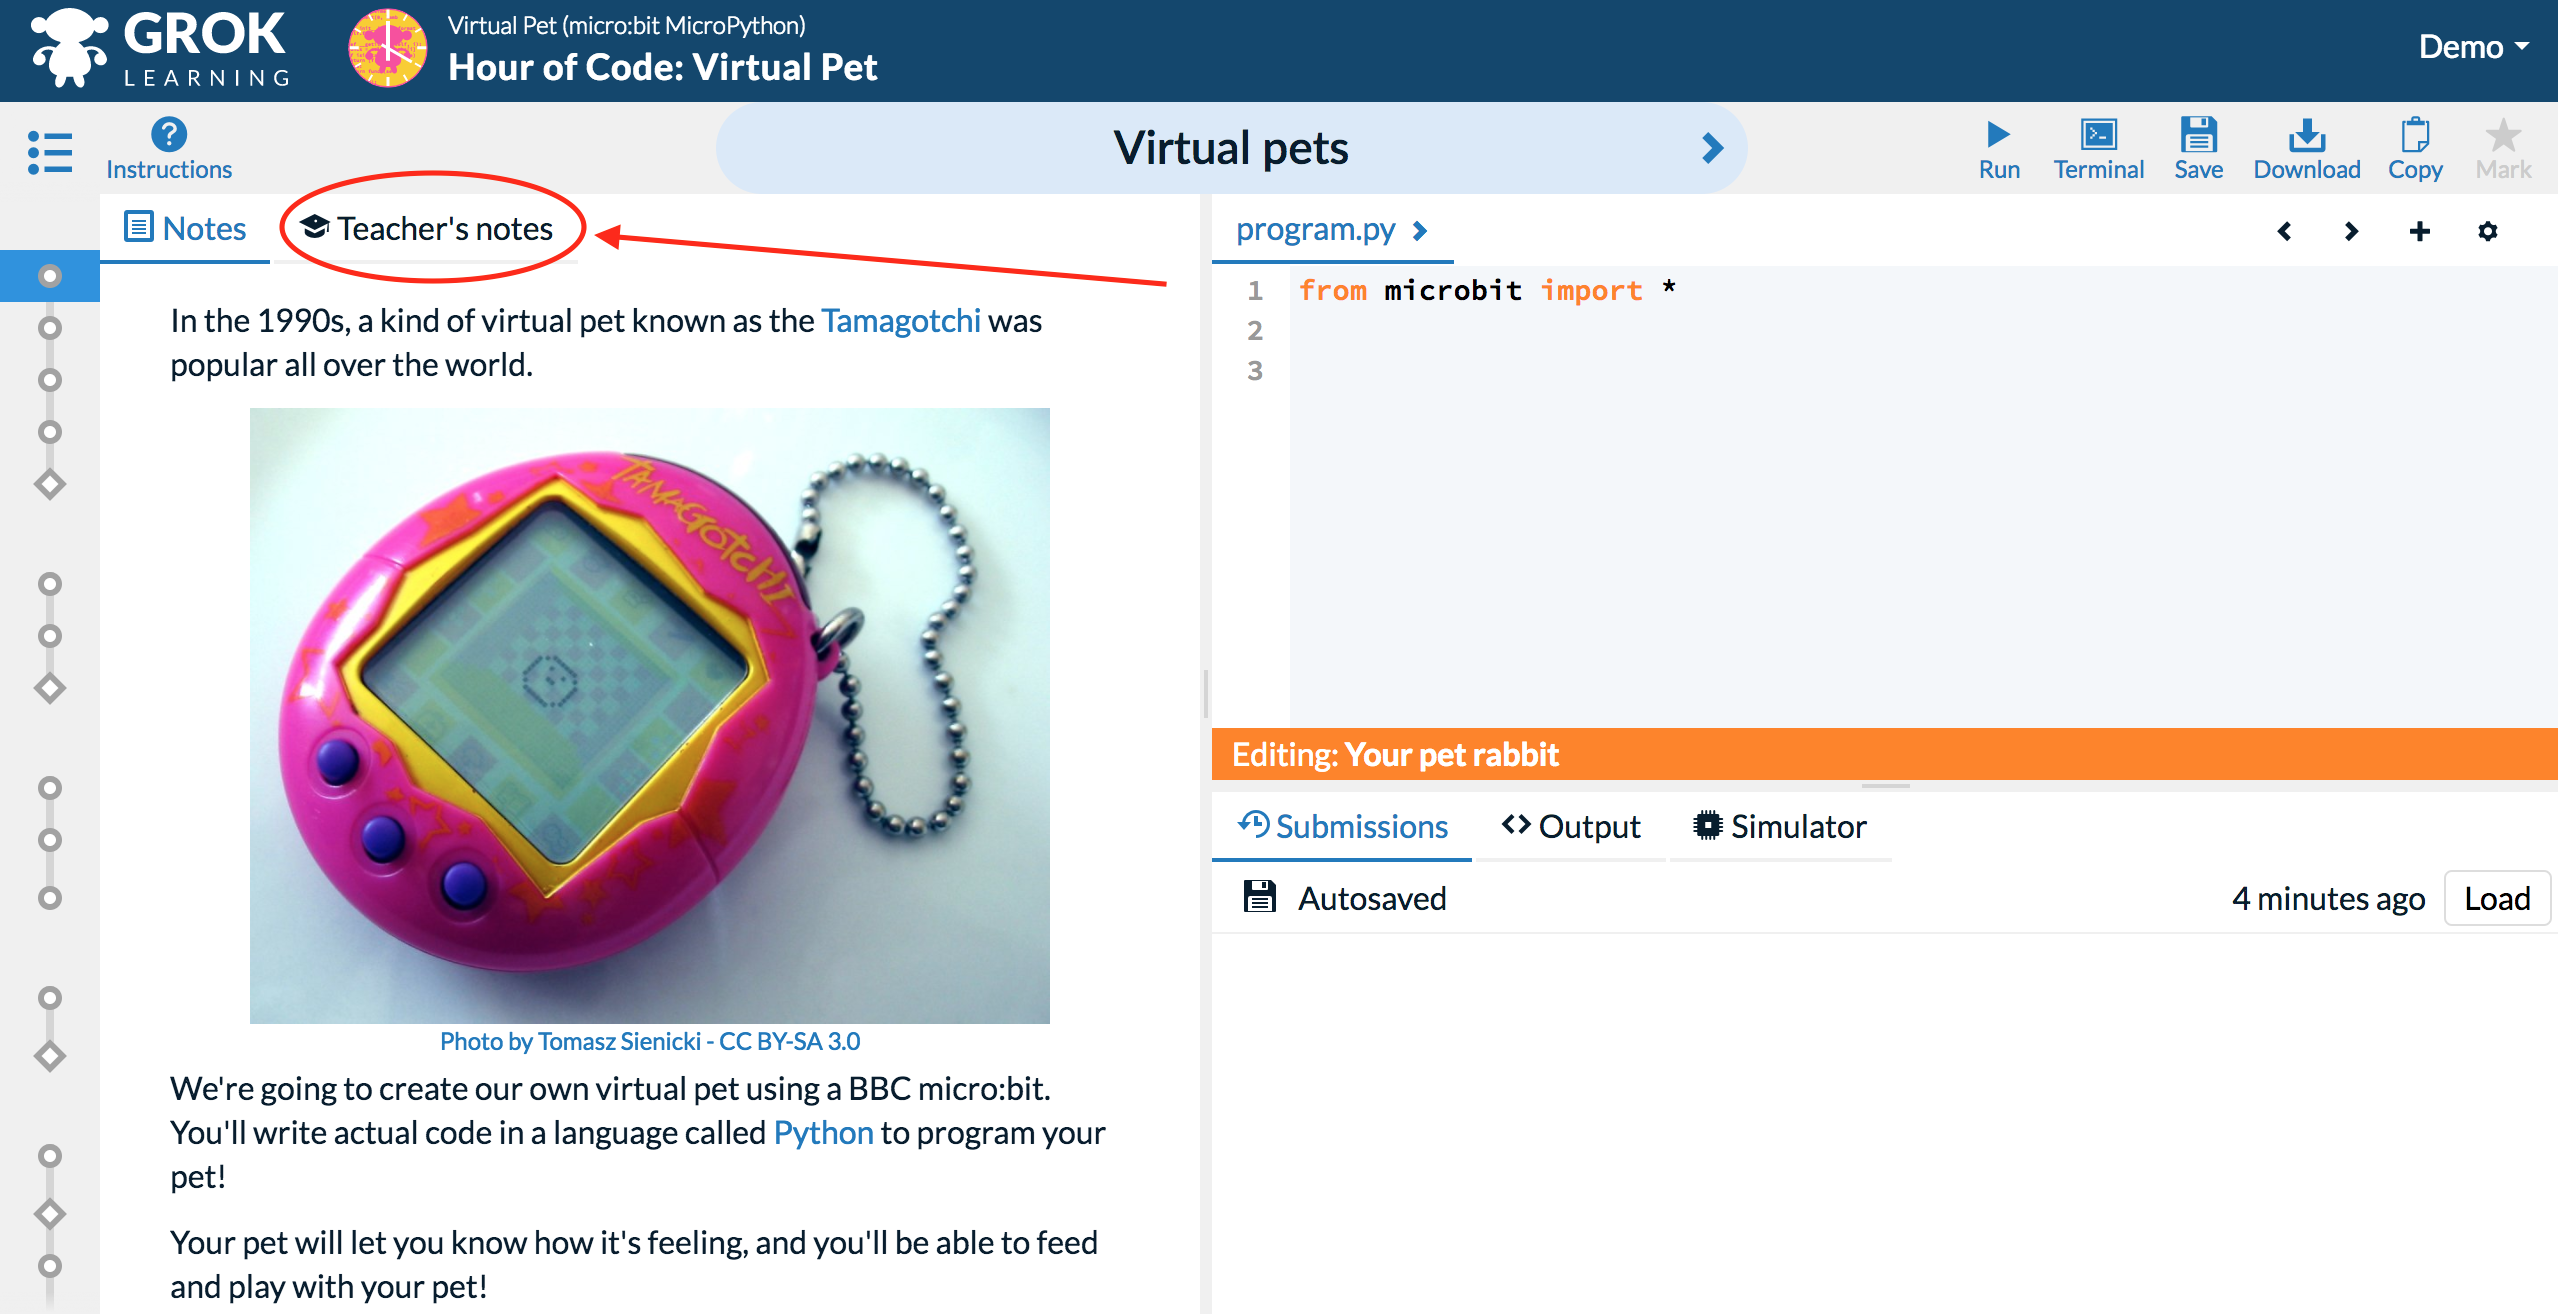Switch to the Output tab
This screenshot has height=1314, width=2558.
pos(1571,825)
